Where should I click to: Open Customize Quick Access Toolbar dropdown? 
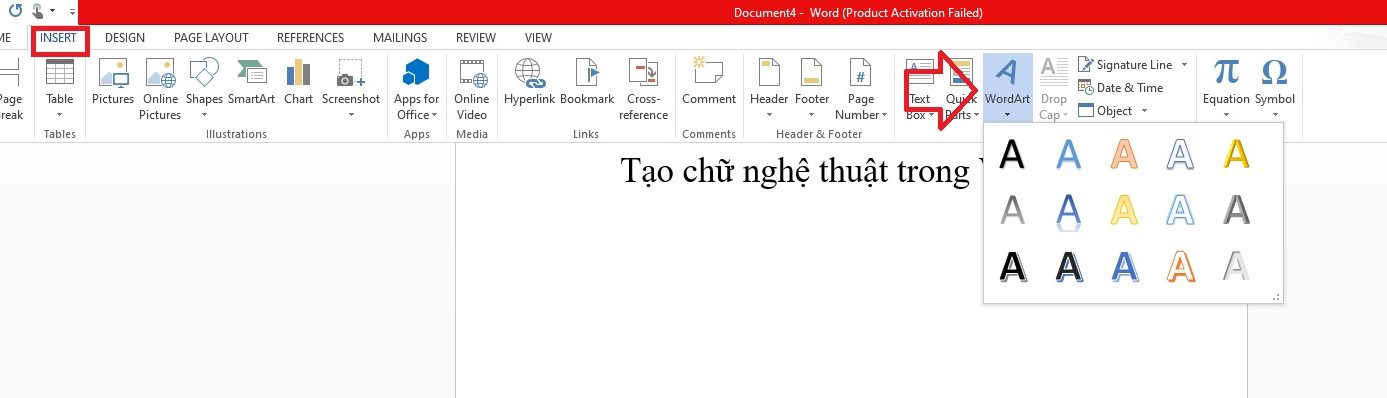pos(72,11)
